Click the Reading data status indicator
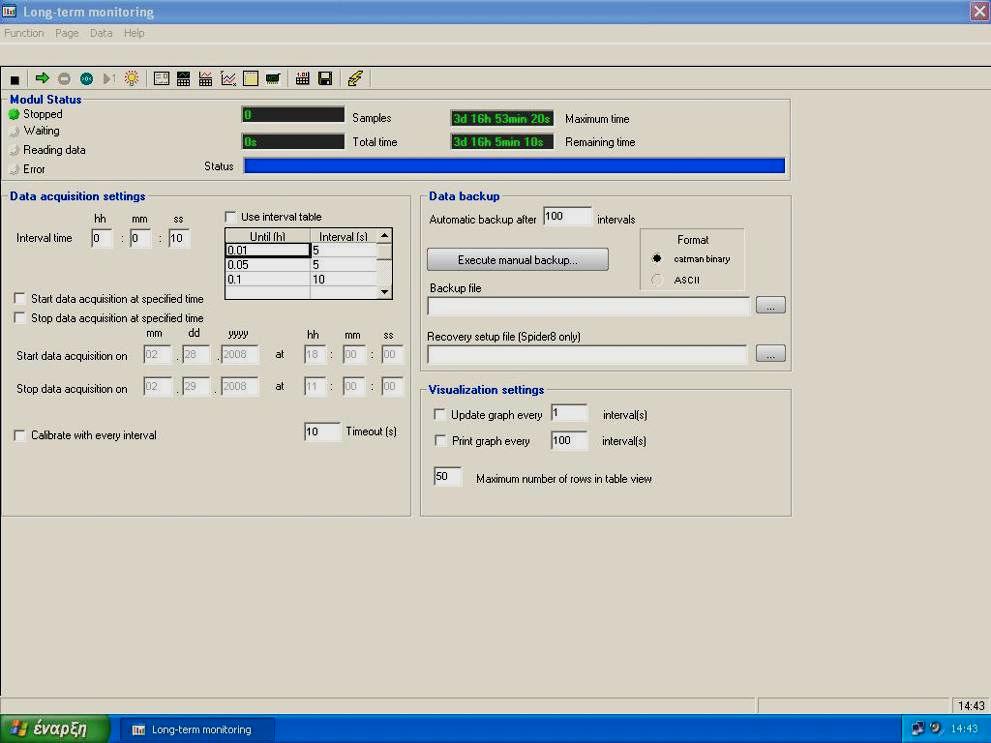This screenshot has height=743, width=991. 14,150
